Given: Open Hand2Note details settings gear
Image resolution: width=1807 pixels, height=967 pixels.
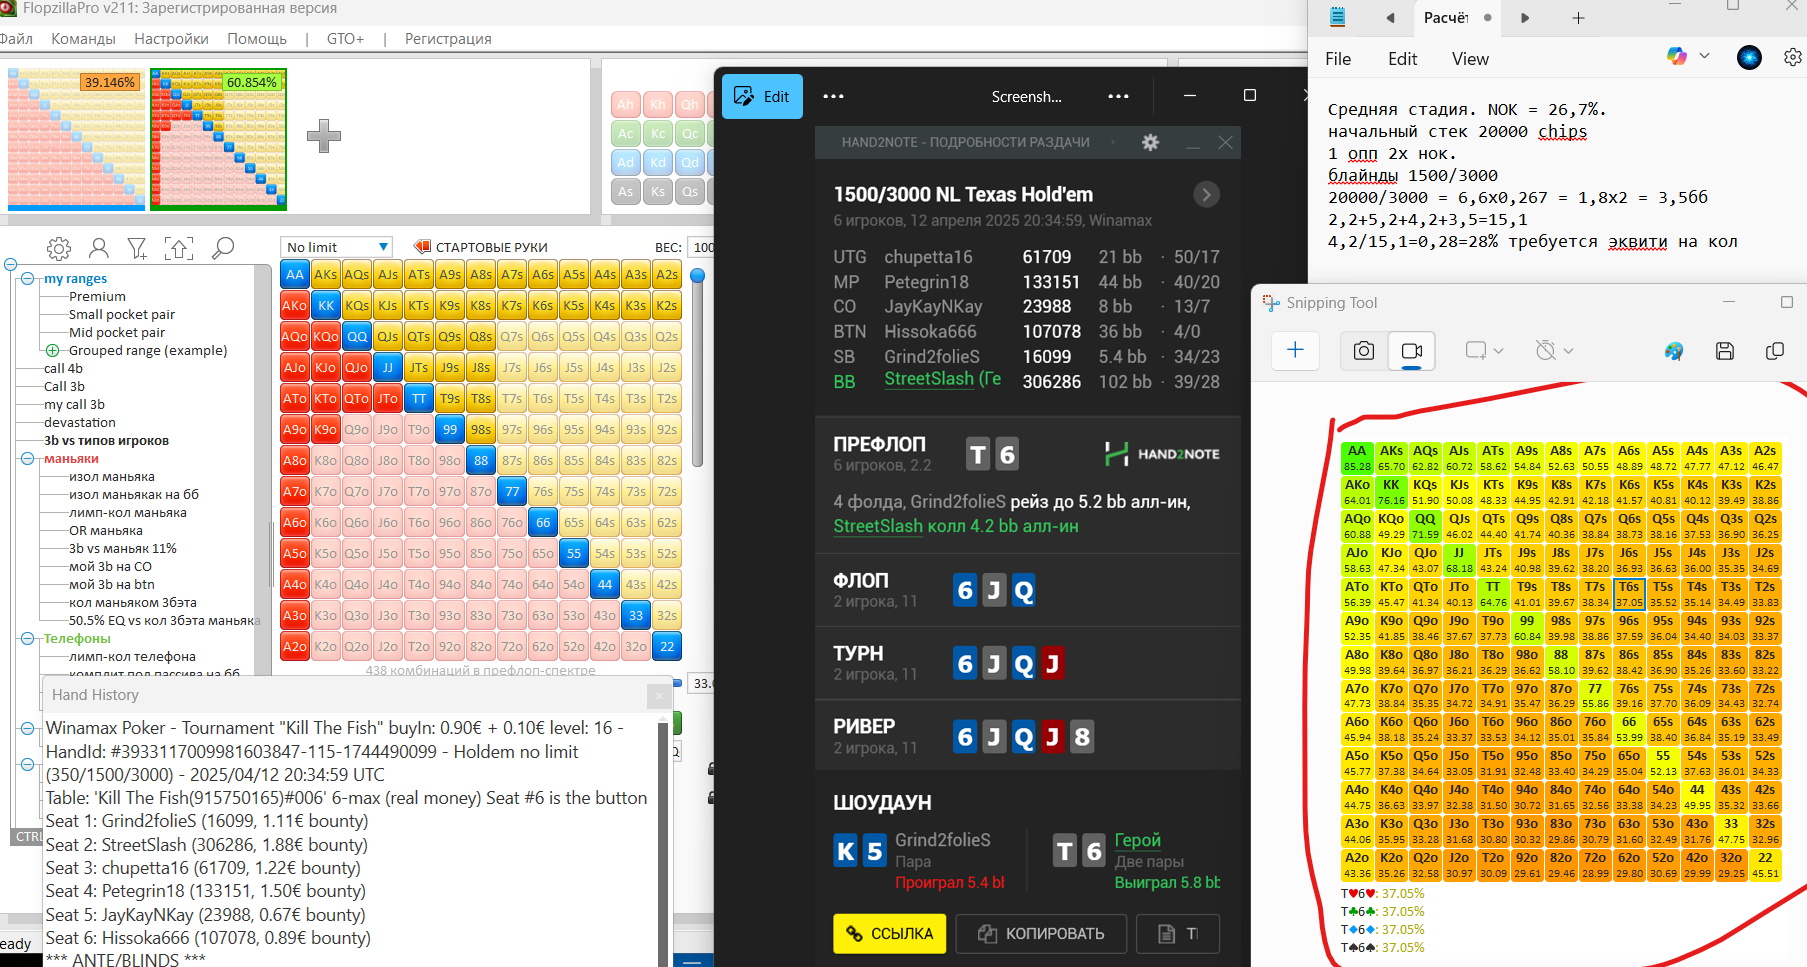Looking at the screenshot, I should tap(1151, 142).
